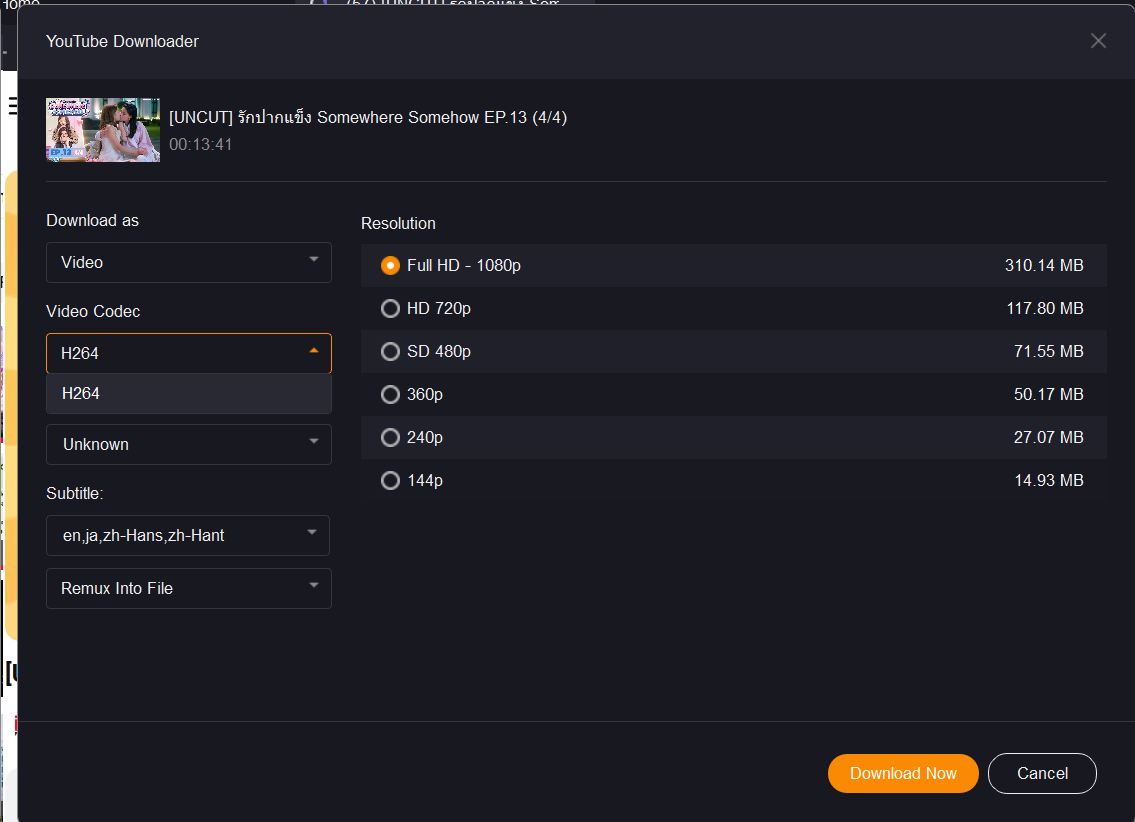
Task: Click the video title text
Action: [x=368, y=117]
